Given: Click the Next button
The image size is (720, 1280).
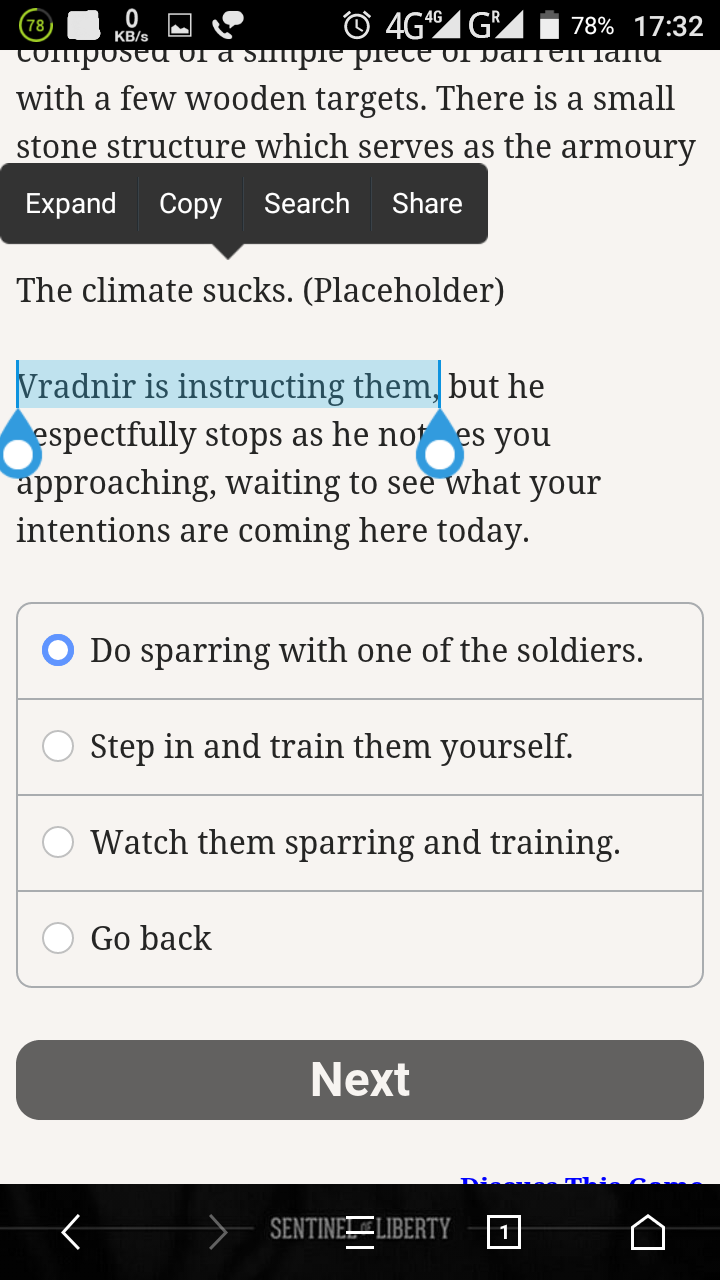Looking at the screenshot, I should pos(360,1080).
